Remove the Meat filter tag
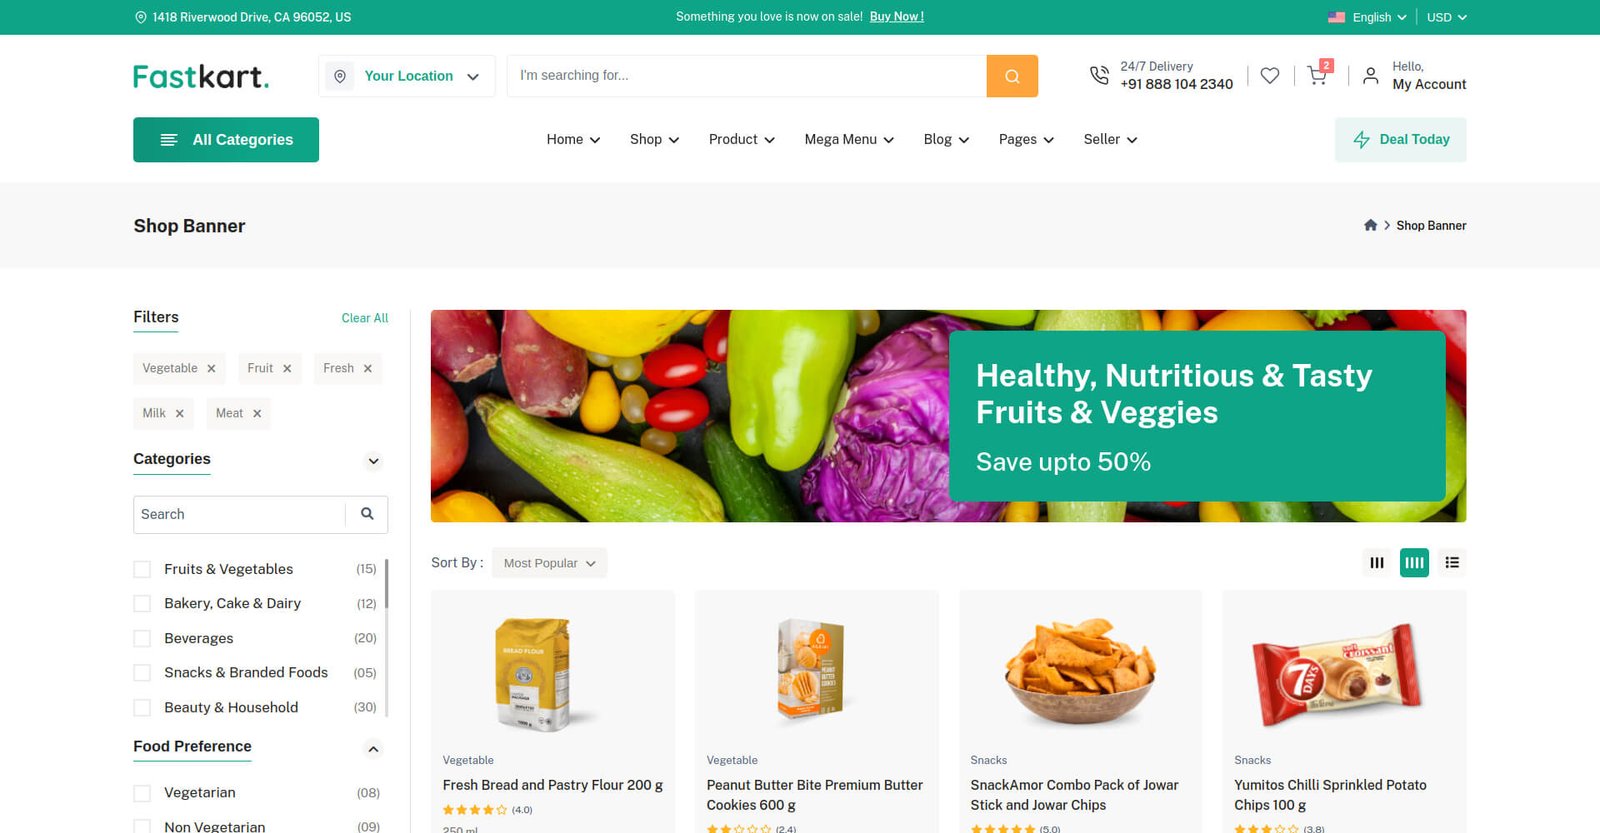The width and height of the screenshot is (1600, 833). (257, 414)
